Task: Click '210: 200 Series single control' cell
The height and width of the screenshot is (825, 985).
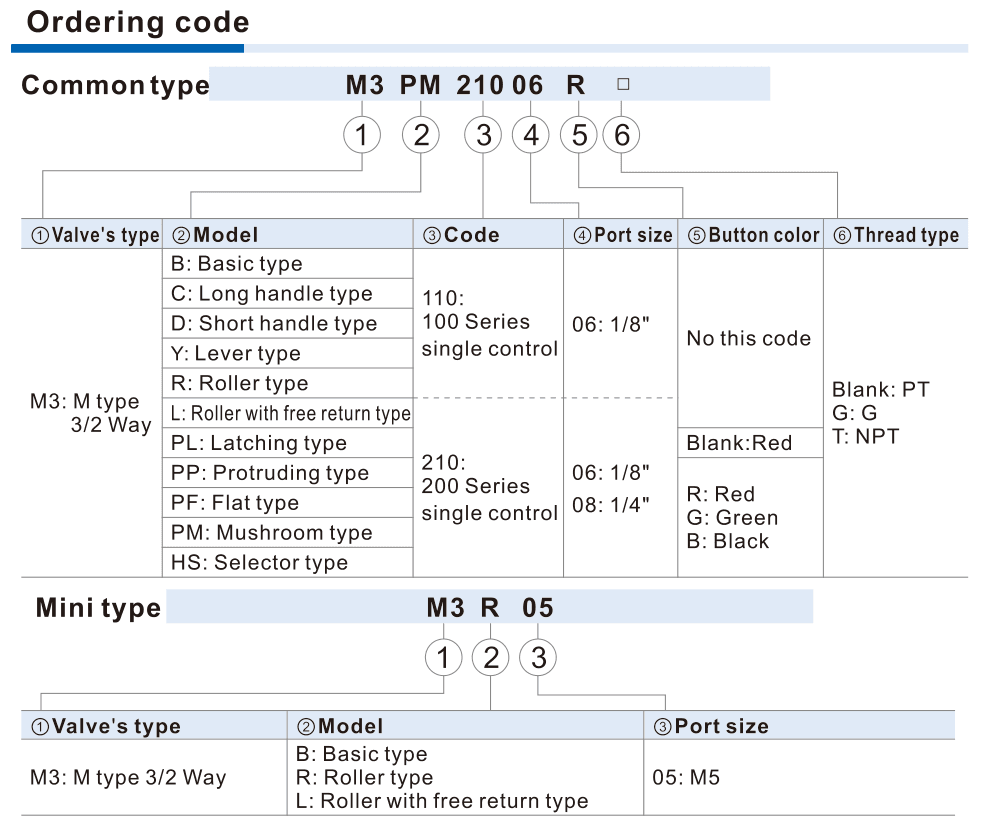Action: coord(489,488)
